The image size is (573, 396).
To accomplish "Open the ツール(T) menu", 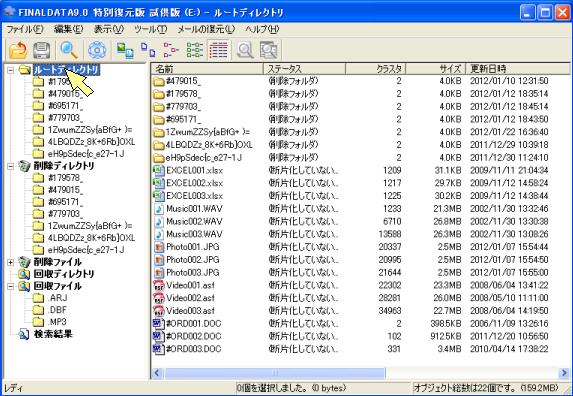I will pyautogui.click(x=150, y=29).
